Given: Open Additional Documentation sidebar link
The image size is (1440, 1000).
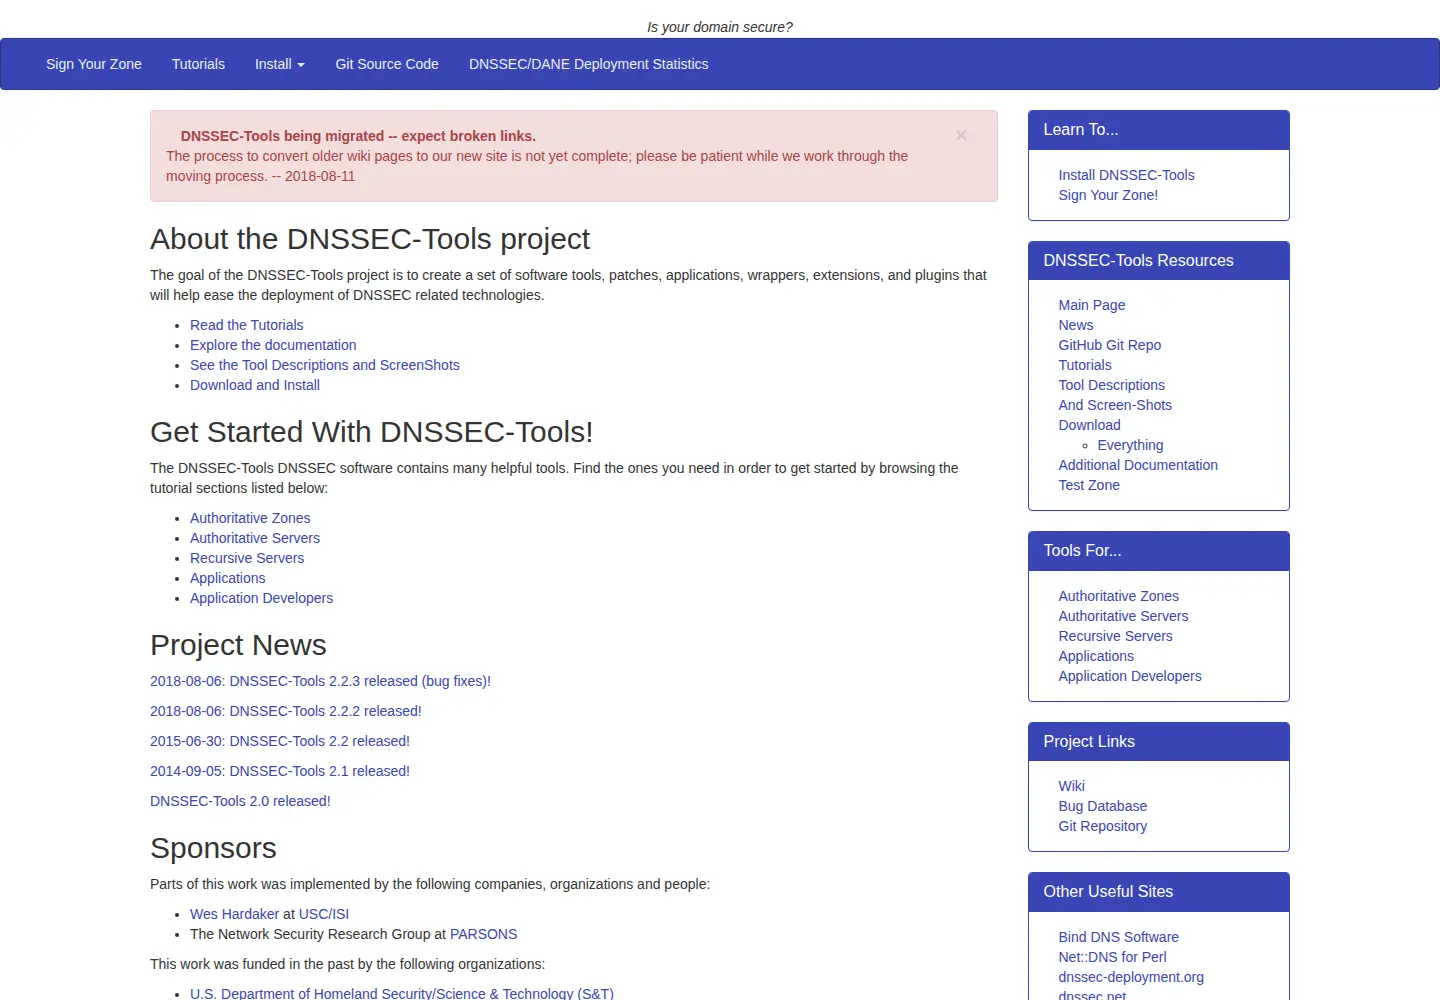Looking at the screenshot, I should point(1138,465).
